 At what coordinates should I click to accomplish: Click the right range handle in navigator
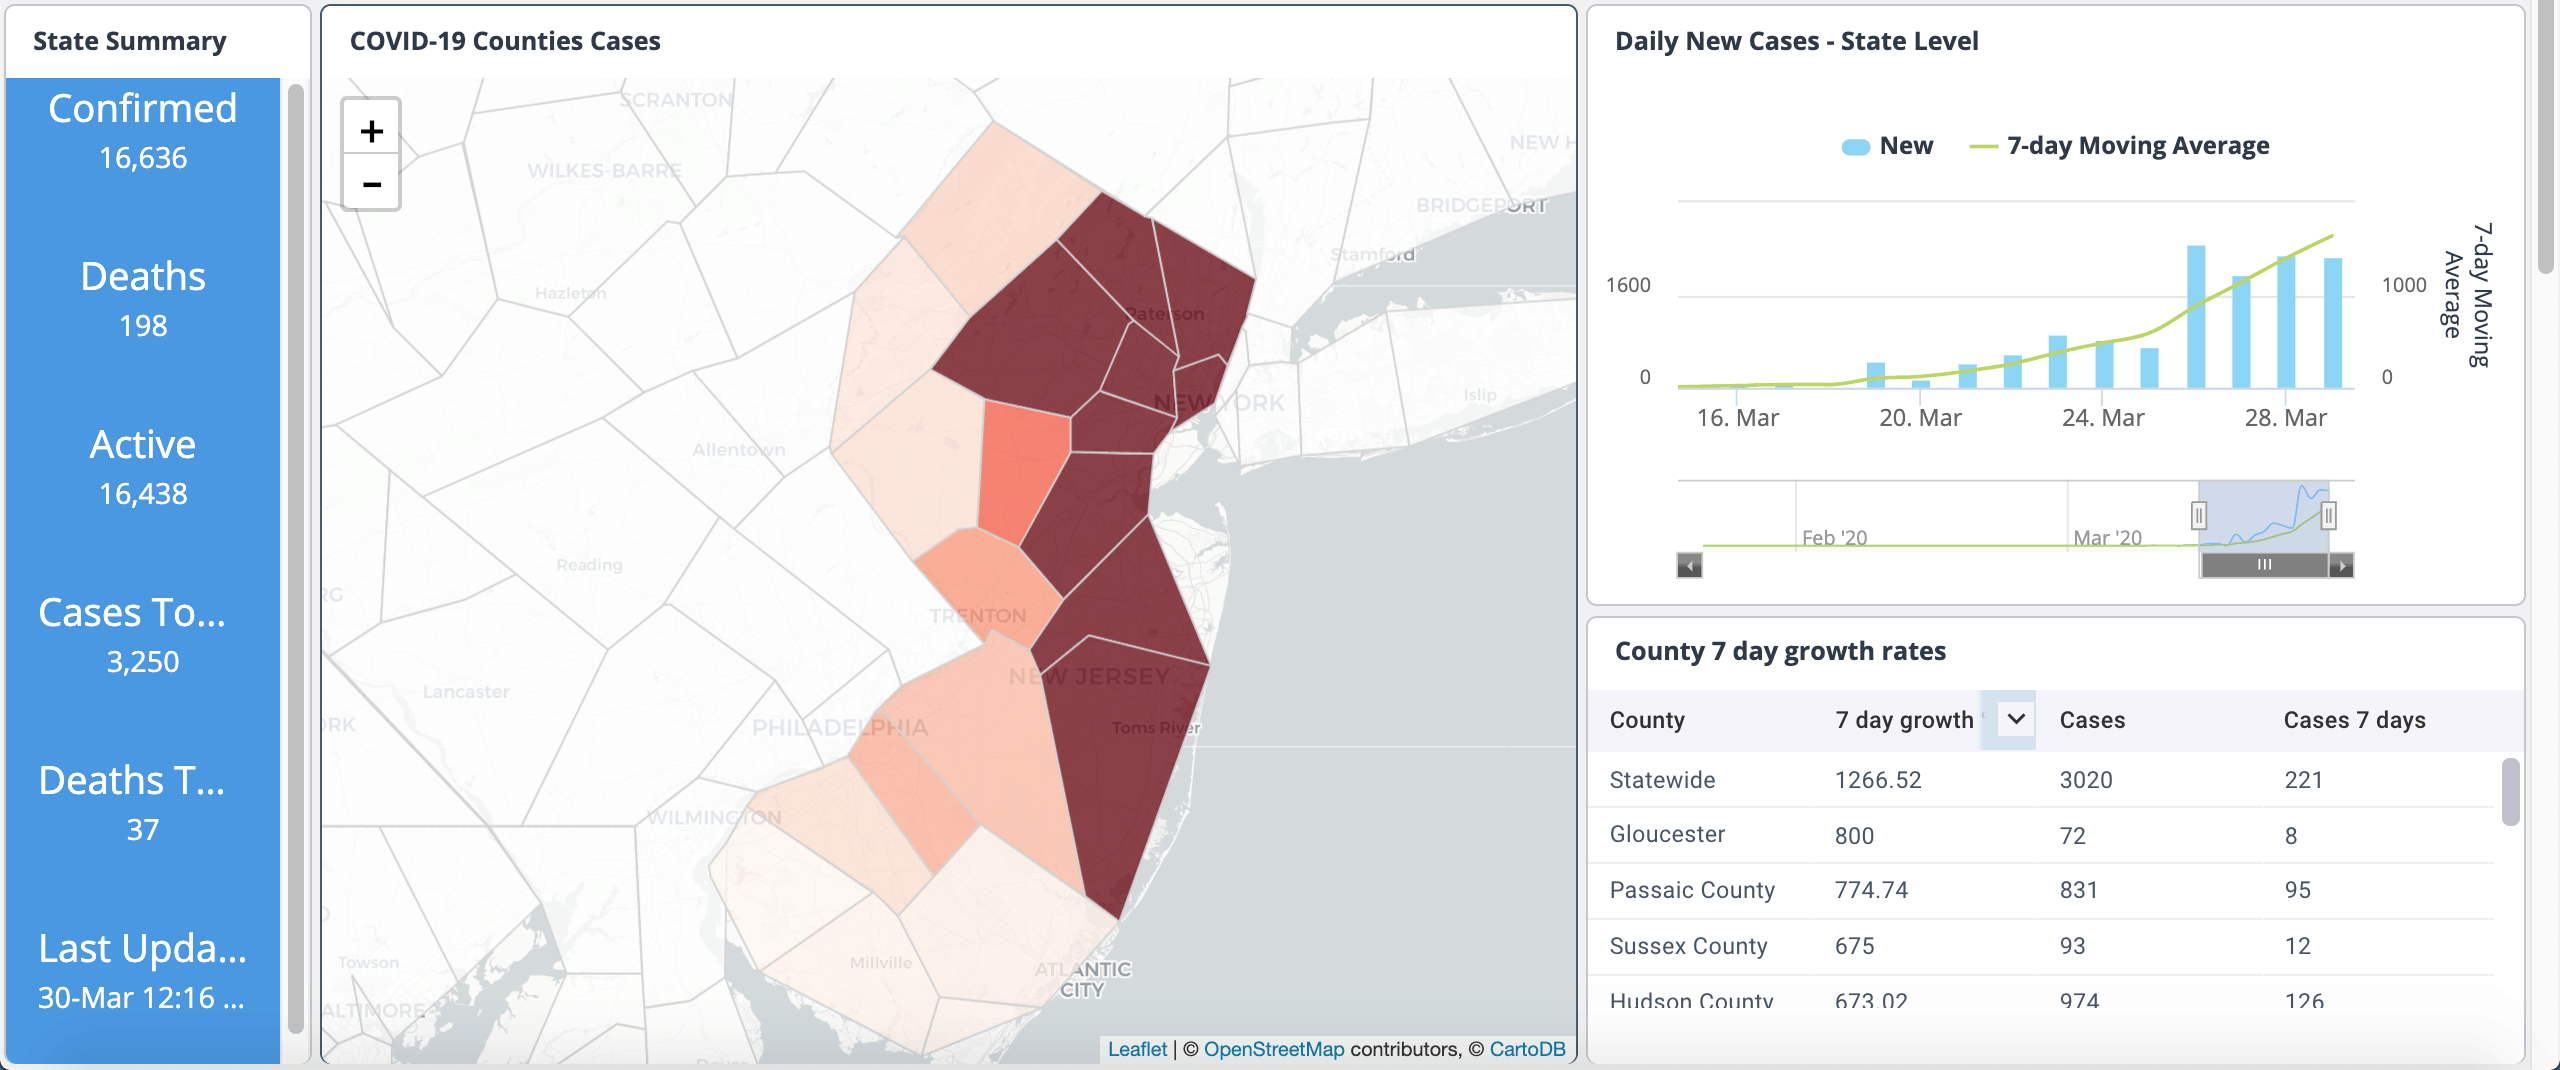2329,516
